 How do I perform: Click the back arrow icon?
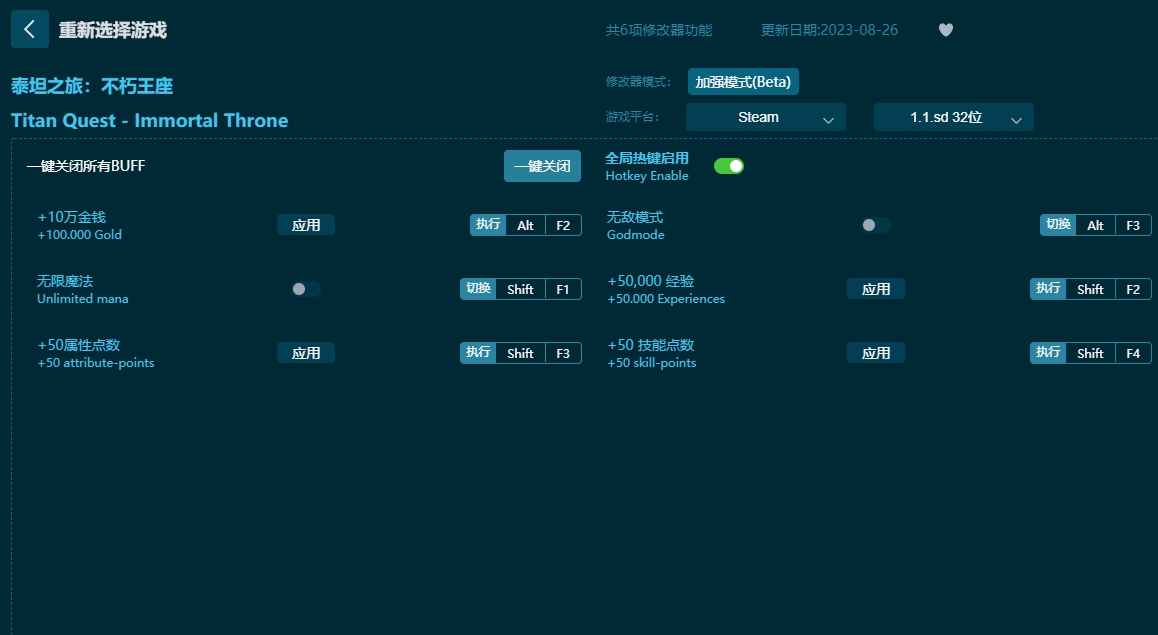(29, 30)
